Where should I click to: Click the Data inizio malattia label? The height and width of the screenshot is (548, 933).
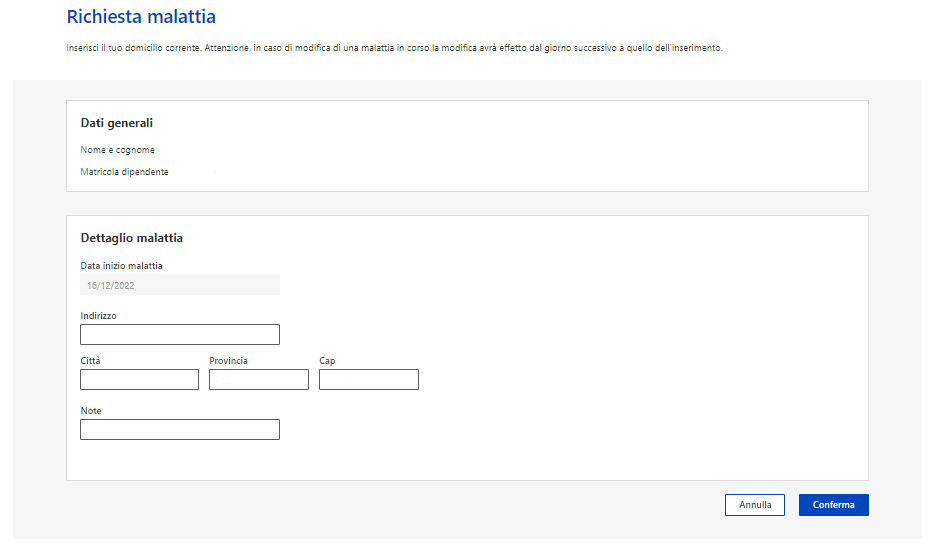tap(121, 266)
